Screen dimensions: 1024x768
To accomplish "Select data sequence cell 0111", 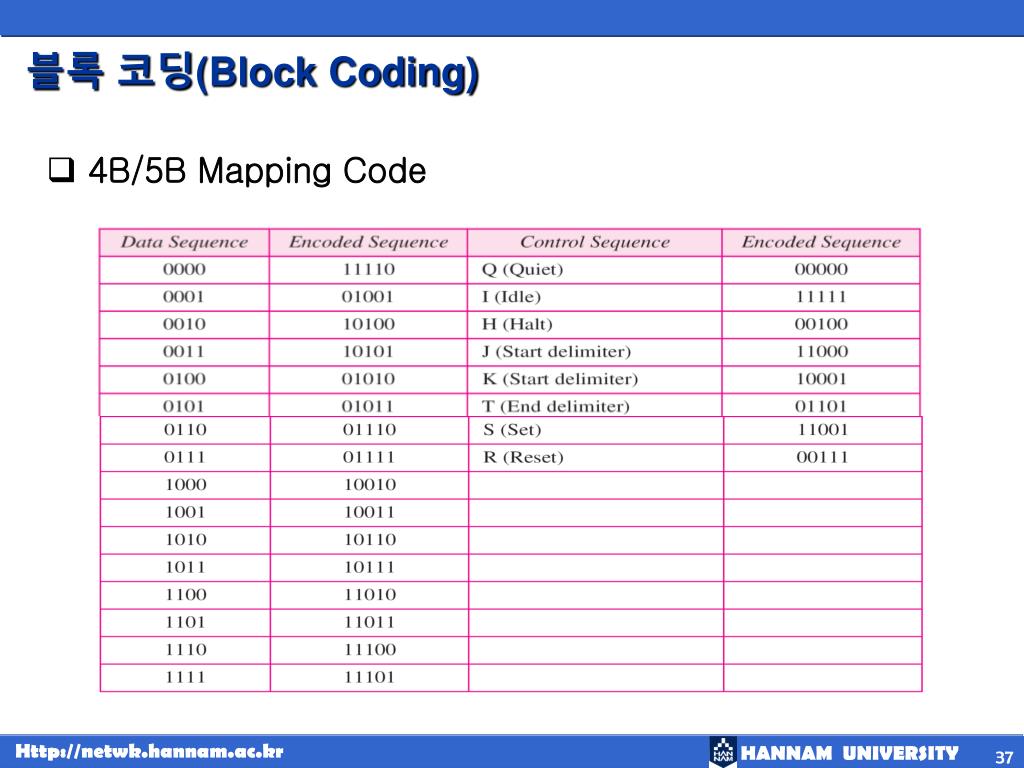I will (x=185, y=457).
